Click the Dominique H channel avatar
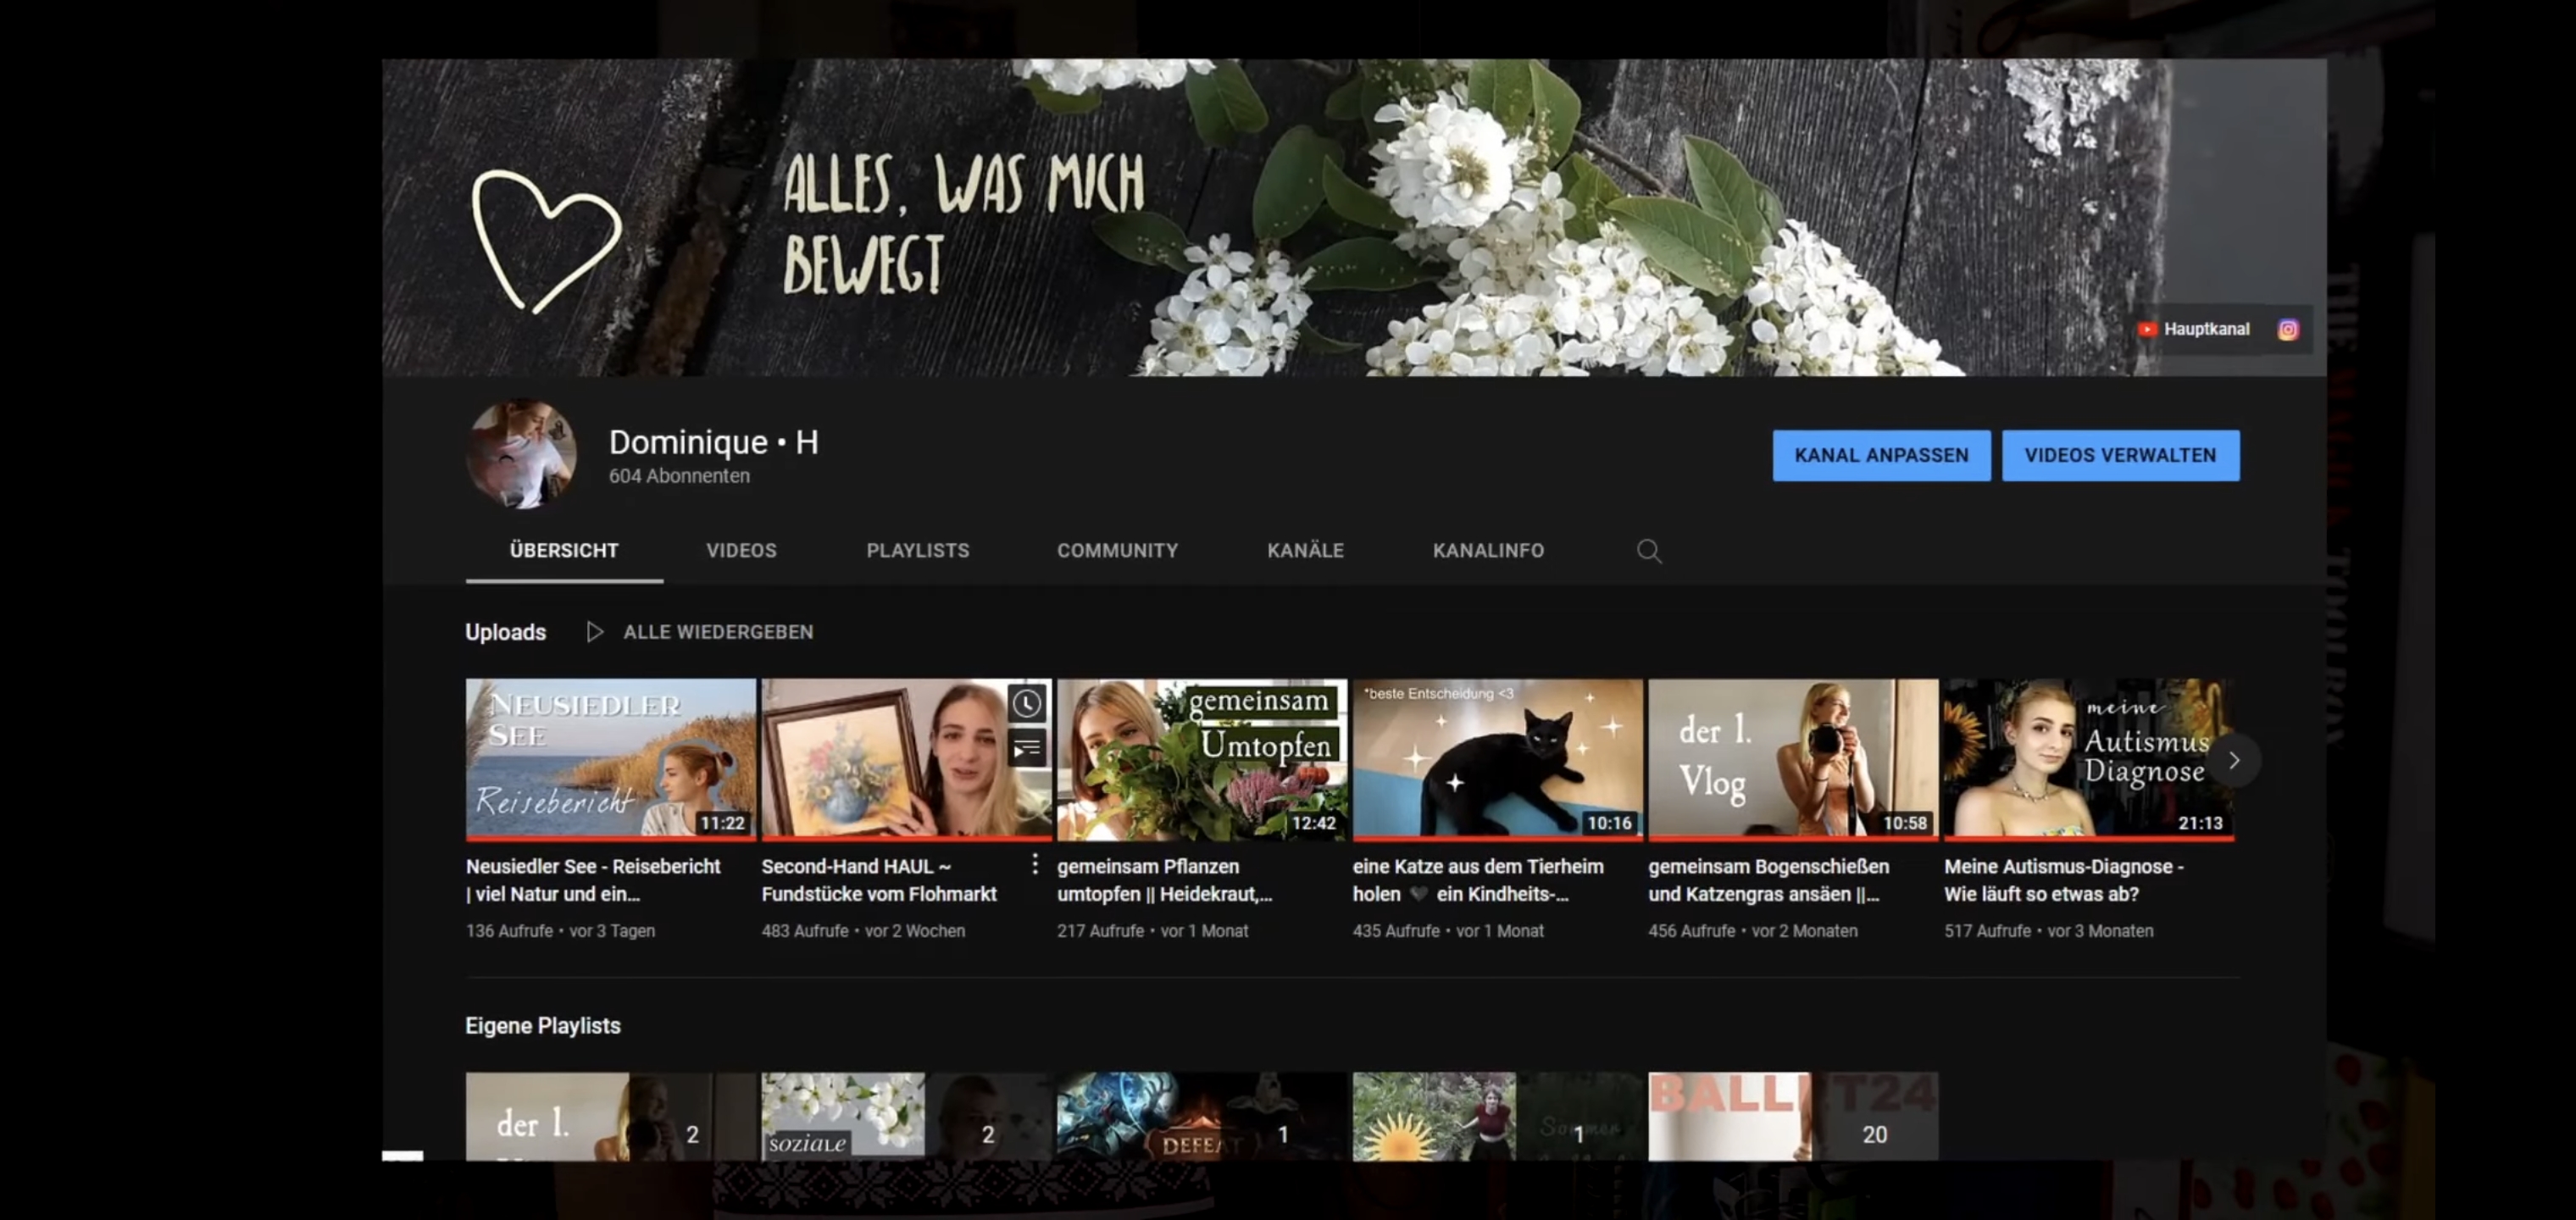 click(521, 455)
